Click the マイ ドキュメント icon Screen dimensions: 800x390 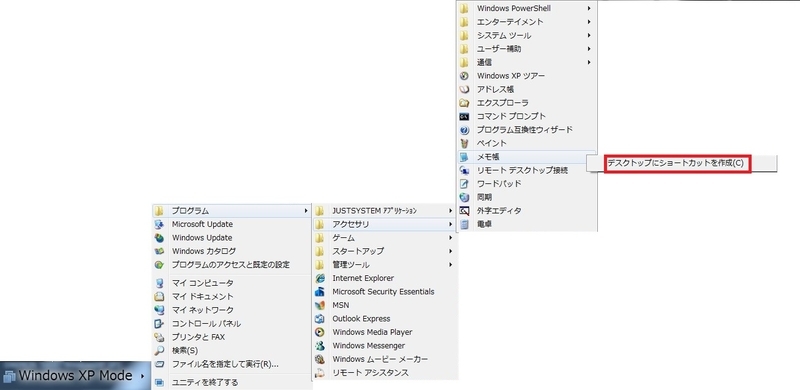click(159, 297)
